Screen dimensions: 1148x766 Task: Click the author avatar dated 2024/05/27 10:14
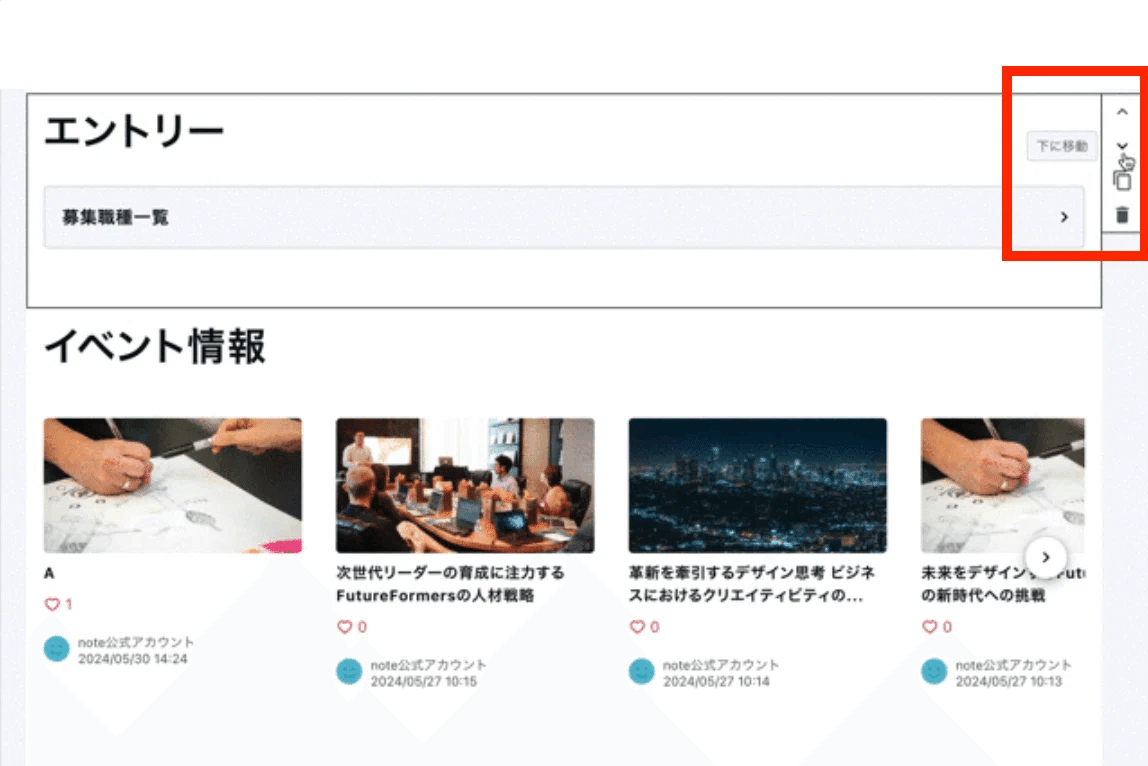click(641, 672)
